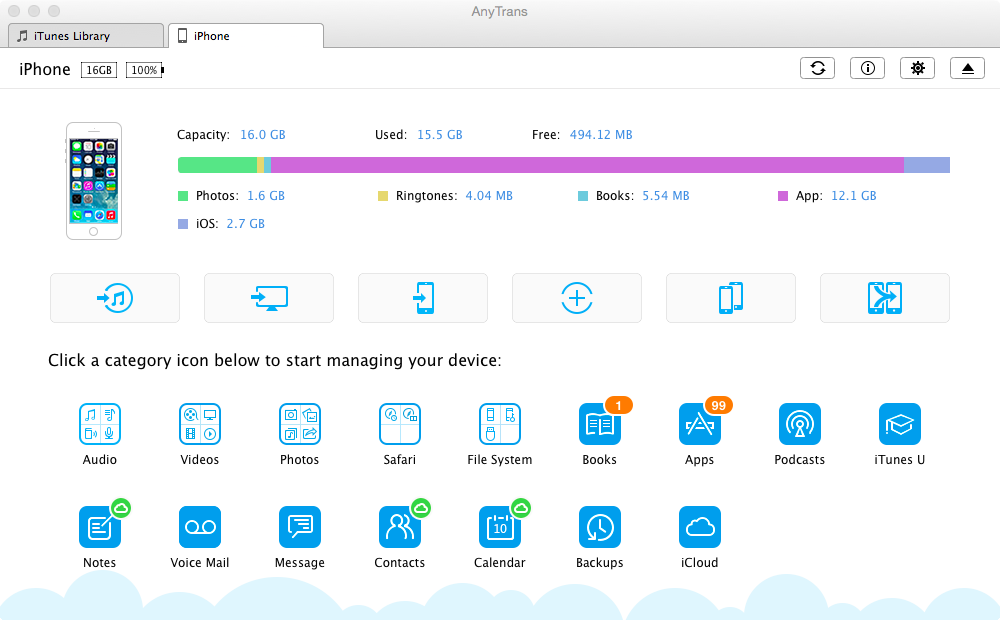Click the merge device button
This screenshot has width=1000, height=620.
[885, 298]
